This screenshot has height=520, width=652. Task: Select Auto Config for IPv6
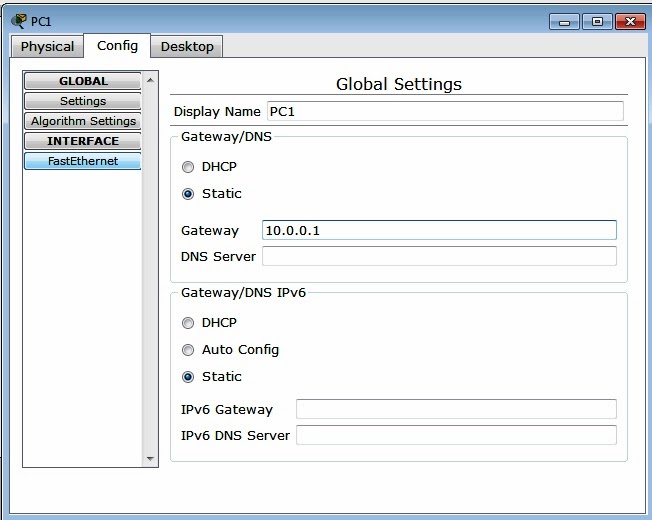(188, 350)
